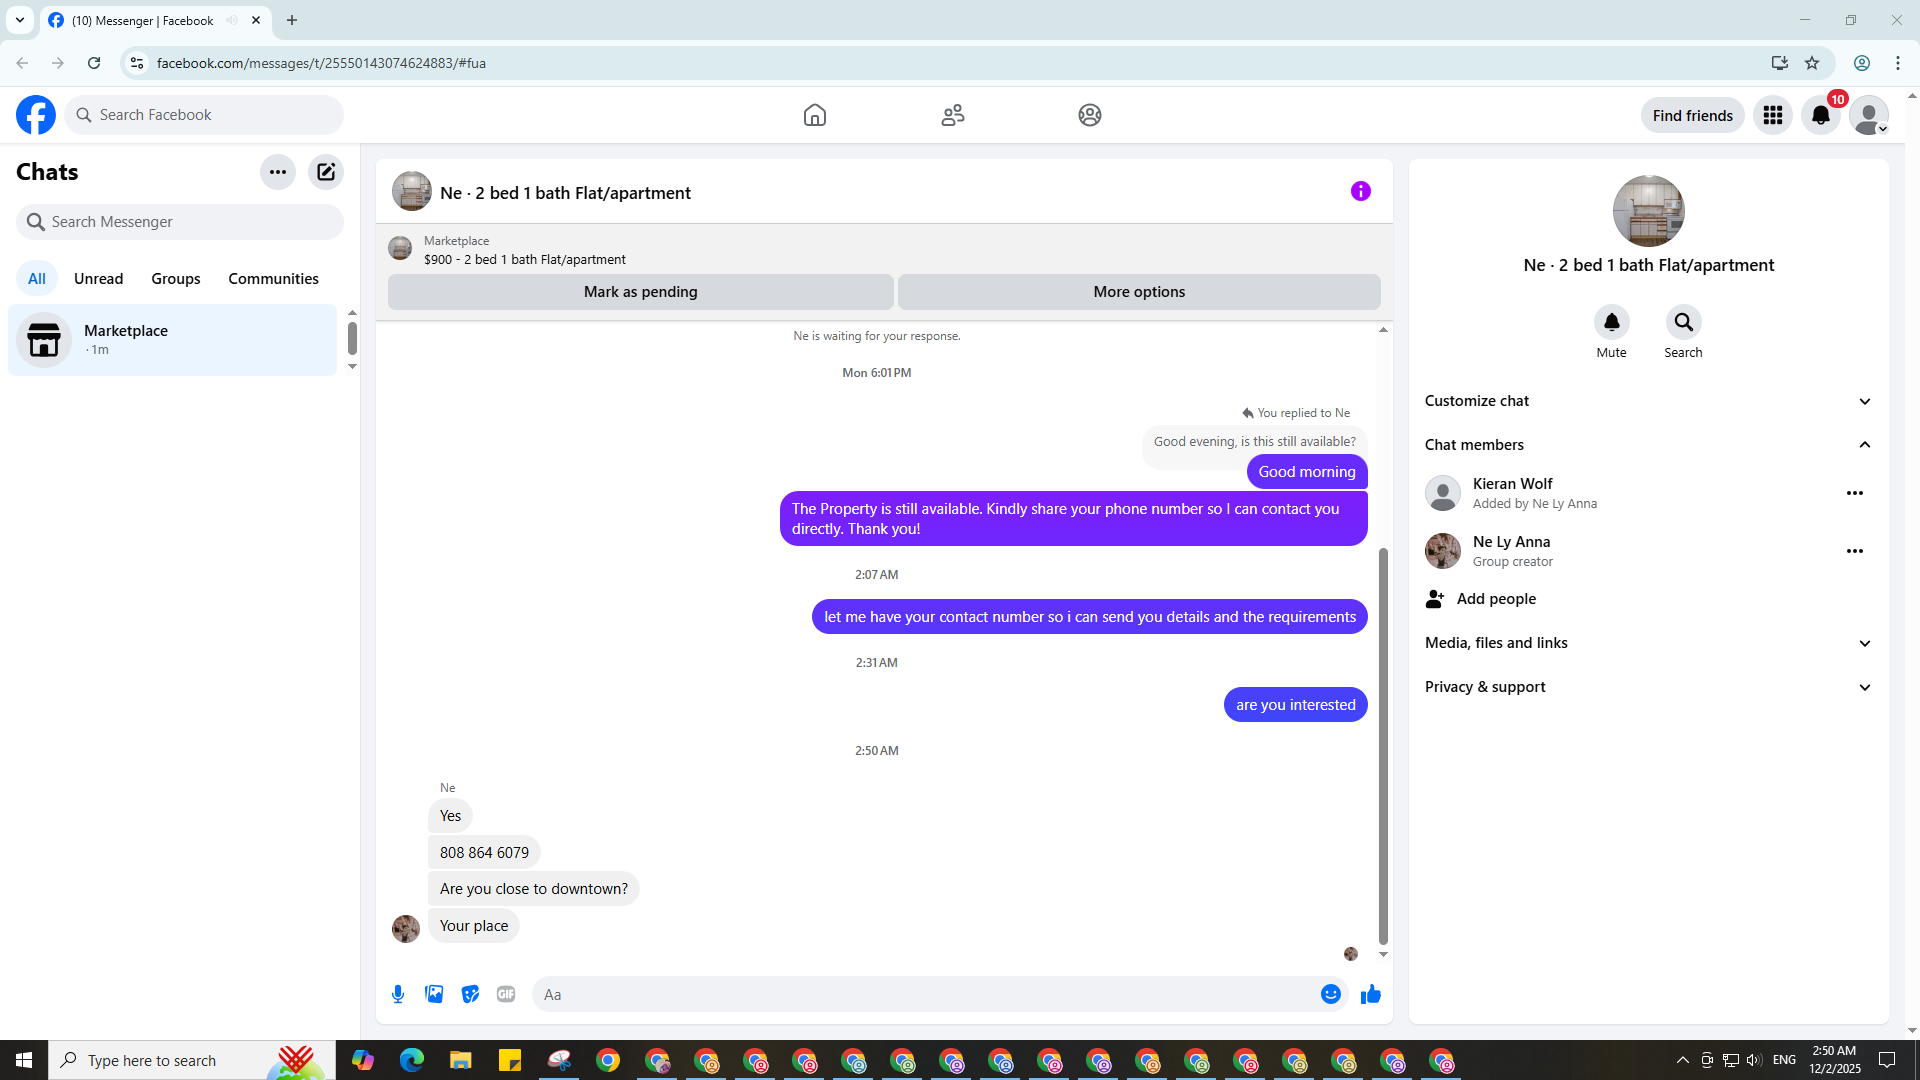The image size is (1920, 1080).
Task: Start a new message with compose icon
Action: coord(326,172)
